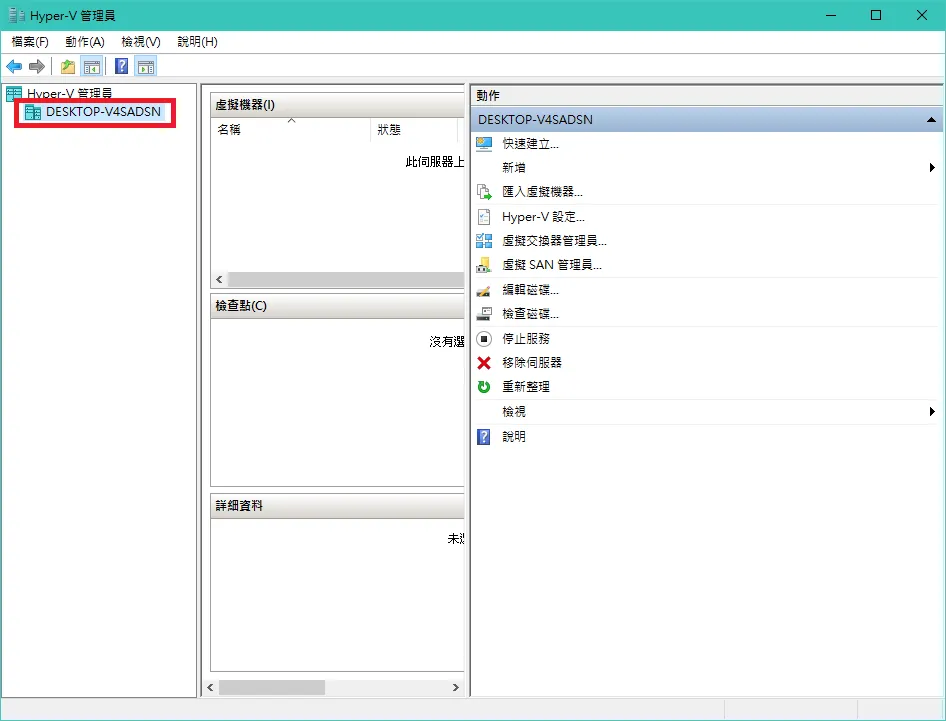Image resolution: width=946 pixels, height=721 pixels.
Task: Click the 說明 help icon in actions pane
Action: click(484, 436)
